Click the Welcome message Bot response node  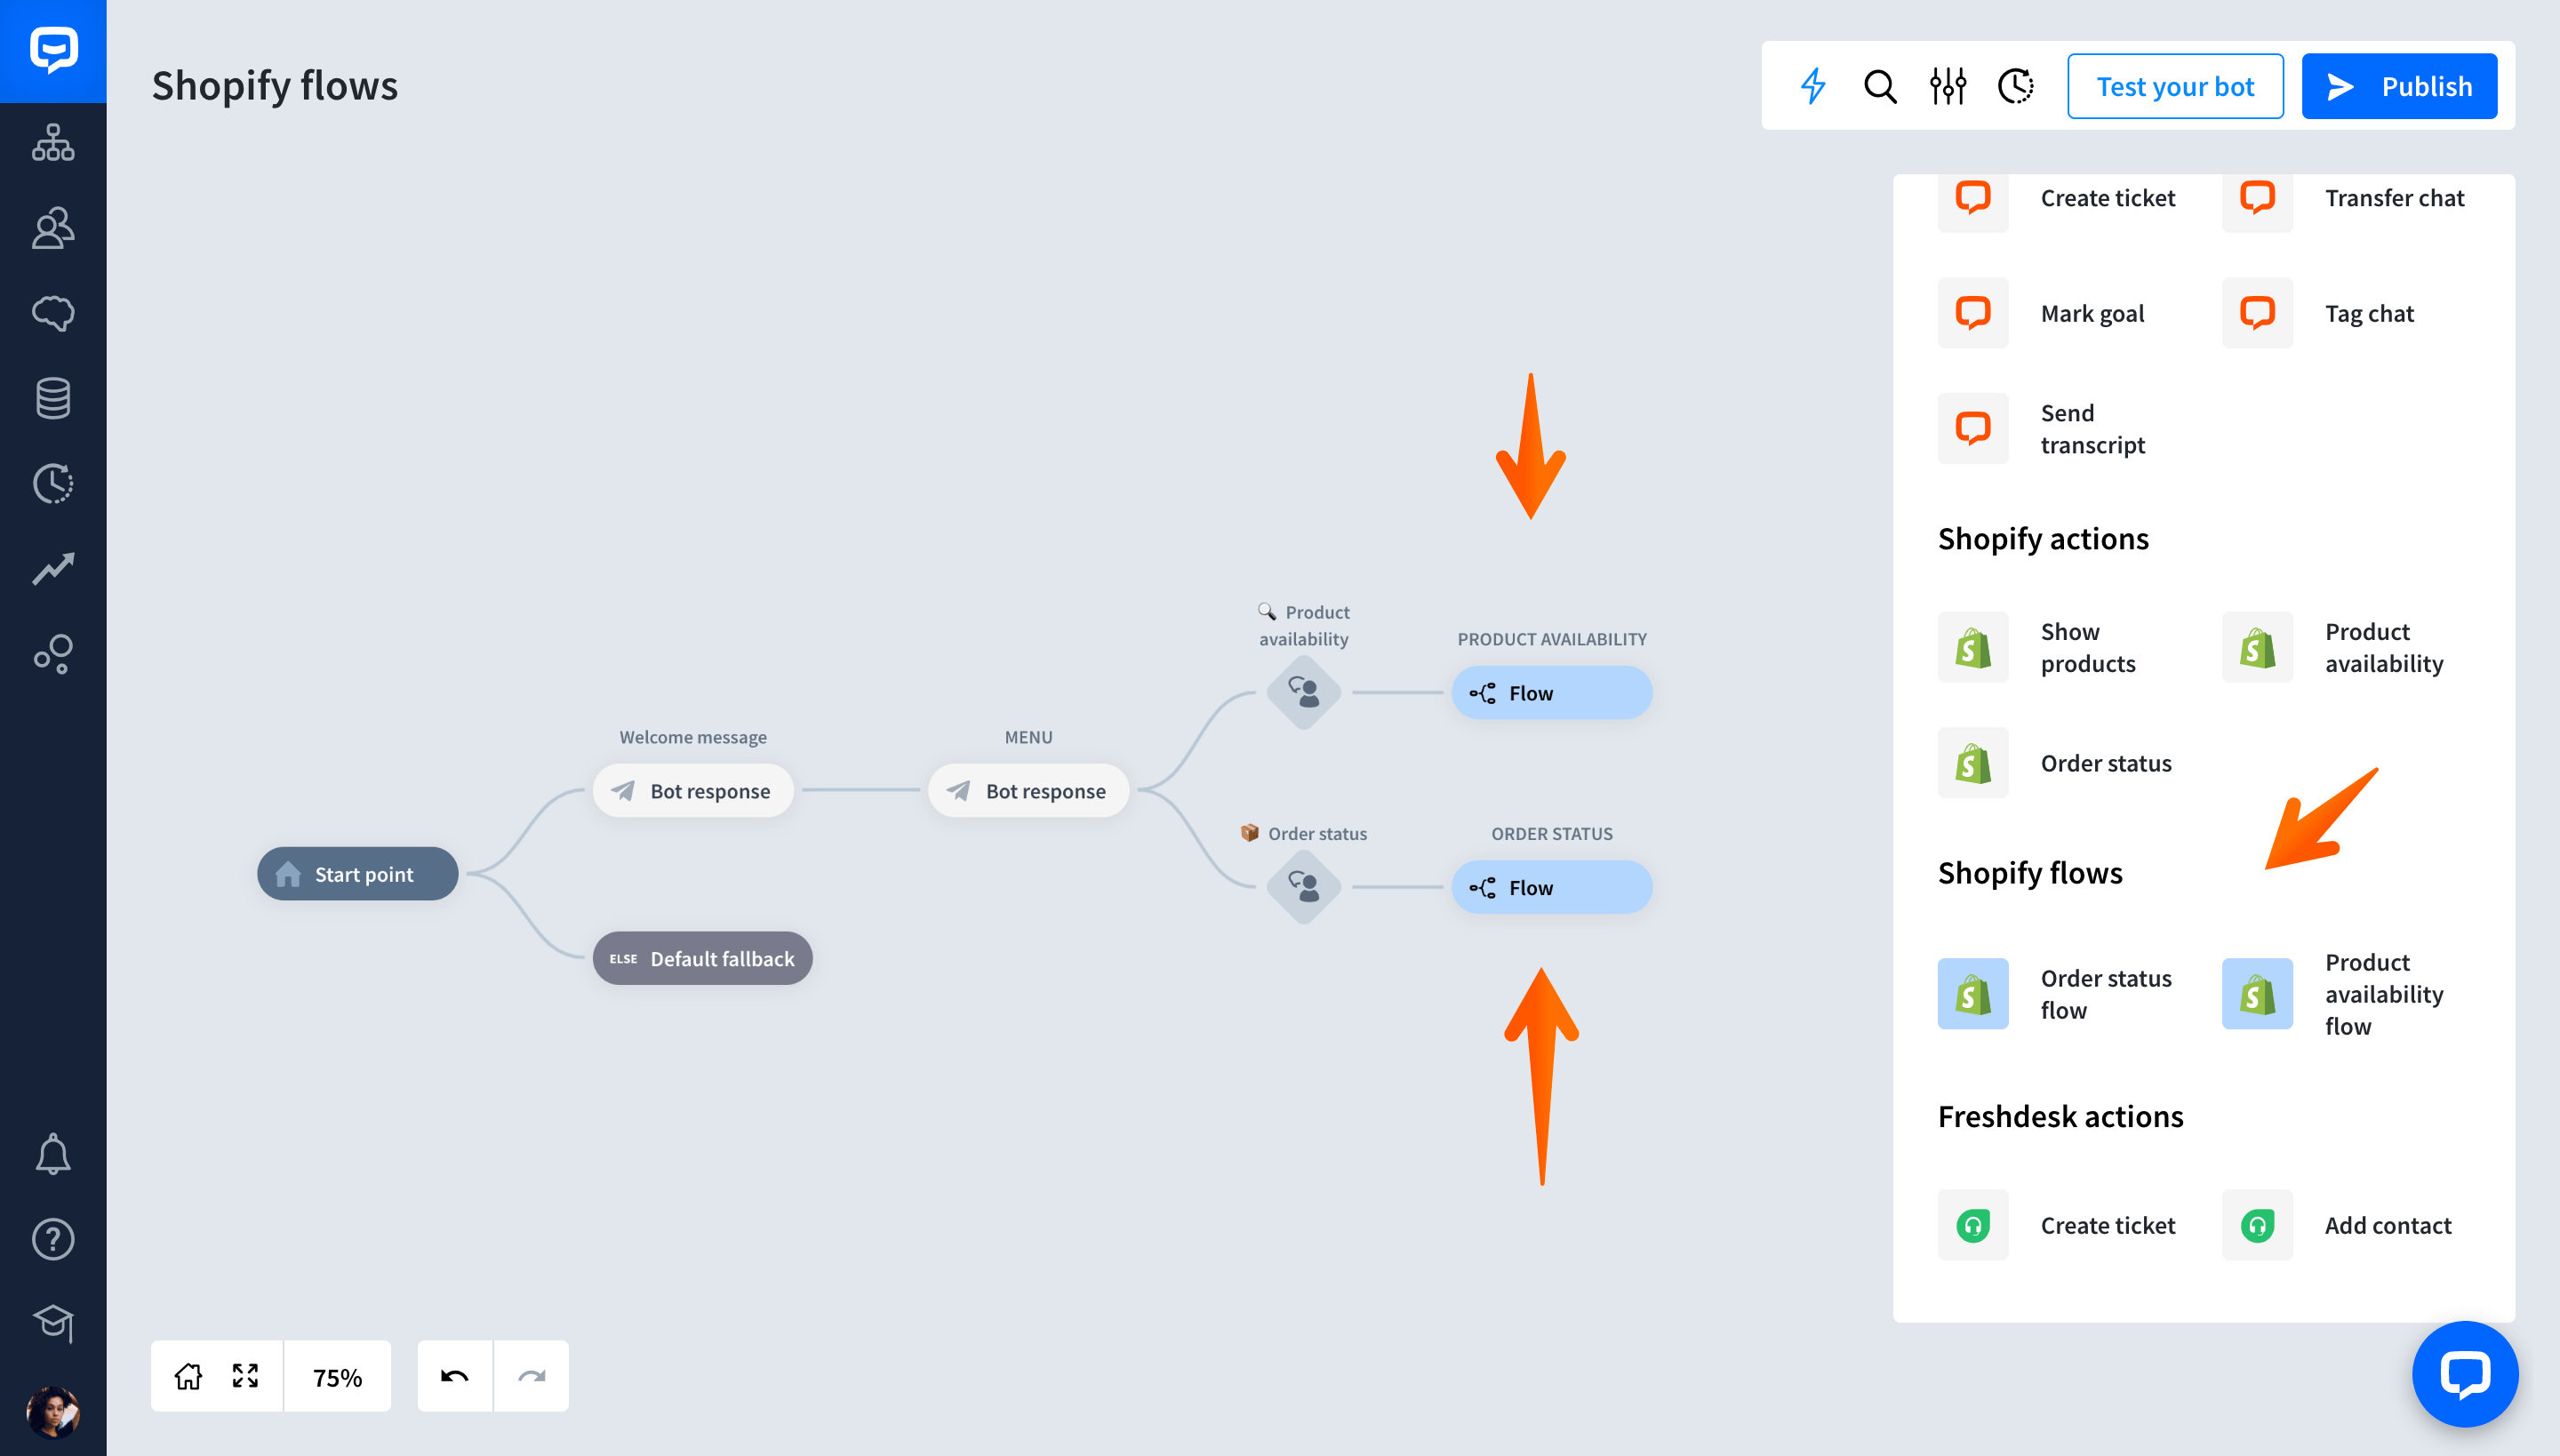693,791
